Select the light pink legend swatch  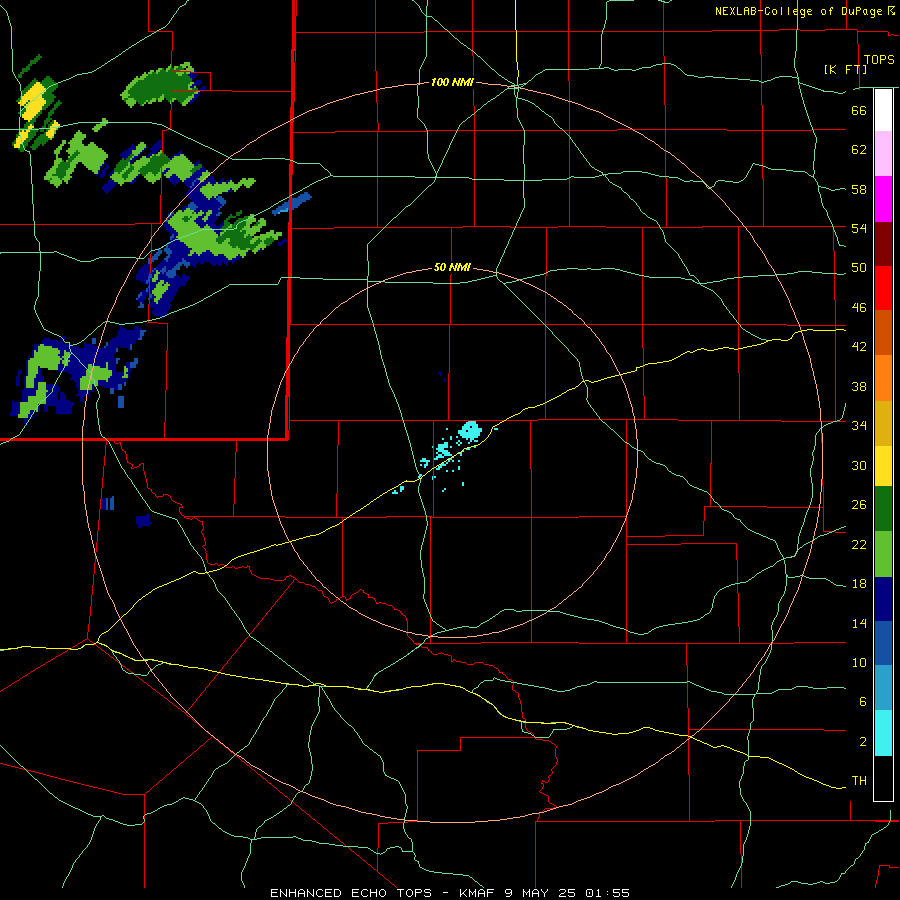click(x=883, y=154)
